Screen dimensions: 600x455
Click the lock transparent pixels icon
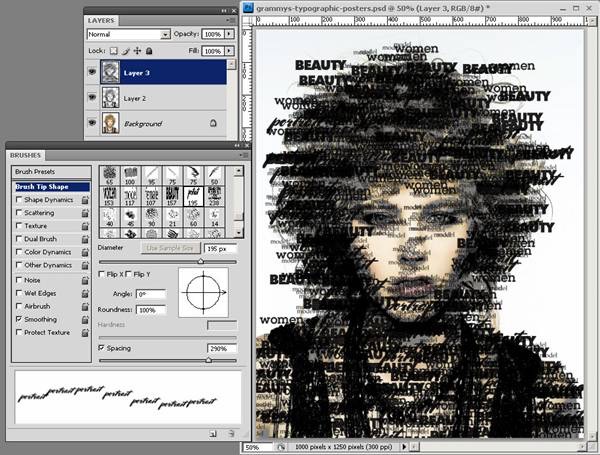[113, 50]
